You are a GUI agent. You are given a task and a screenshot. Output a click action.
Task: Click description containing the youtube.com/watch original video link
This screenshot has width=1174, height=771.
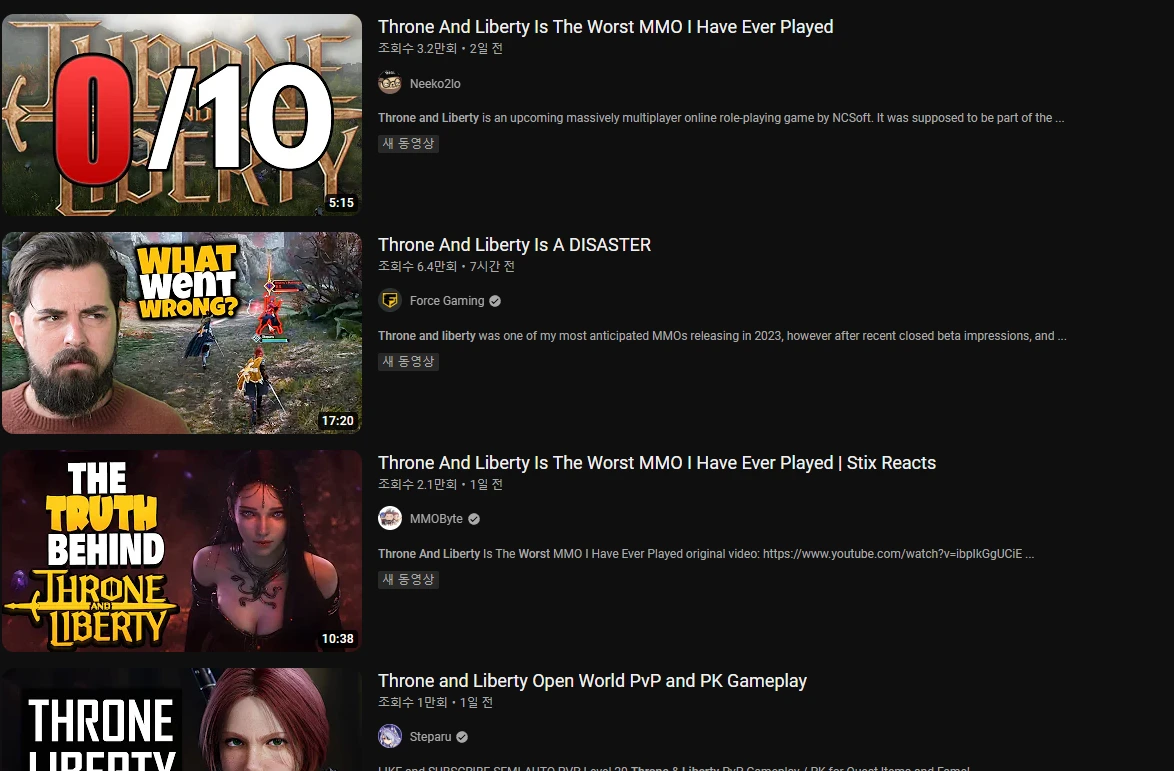[706, 554]
